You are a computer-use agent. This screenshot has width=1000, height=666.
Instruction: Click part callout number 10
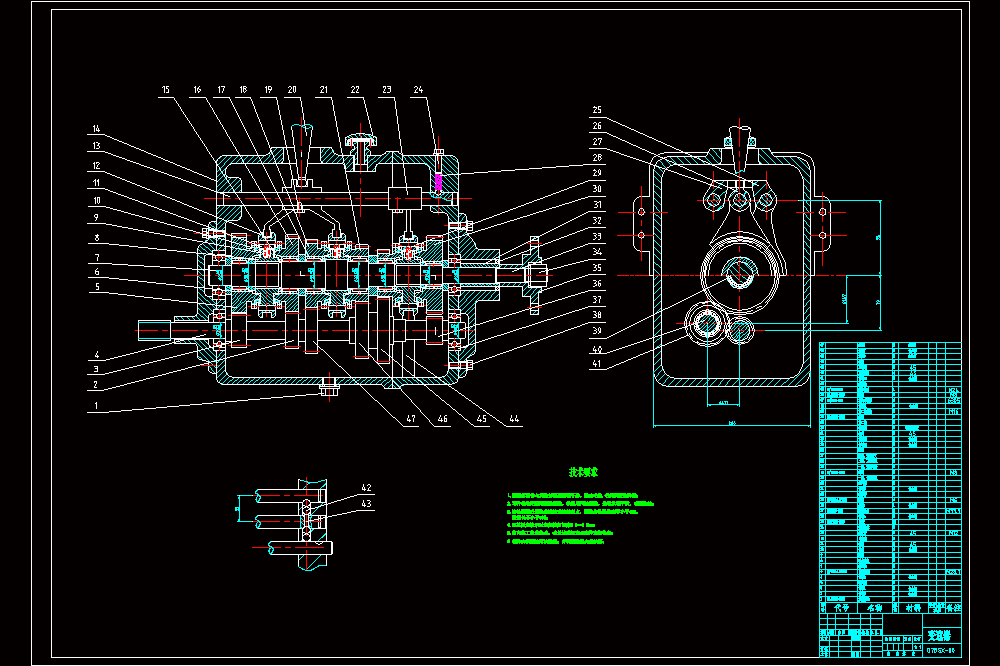(x=96, y=201)
